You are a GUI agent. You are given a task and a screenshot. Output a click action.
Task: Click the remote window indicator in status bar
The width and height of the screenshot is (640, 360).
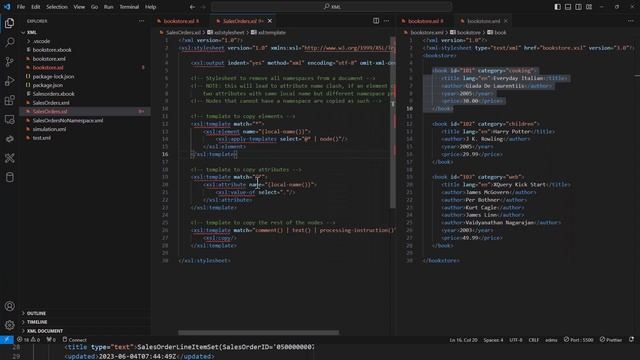(7, 340)
